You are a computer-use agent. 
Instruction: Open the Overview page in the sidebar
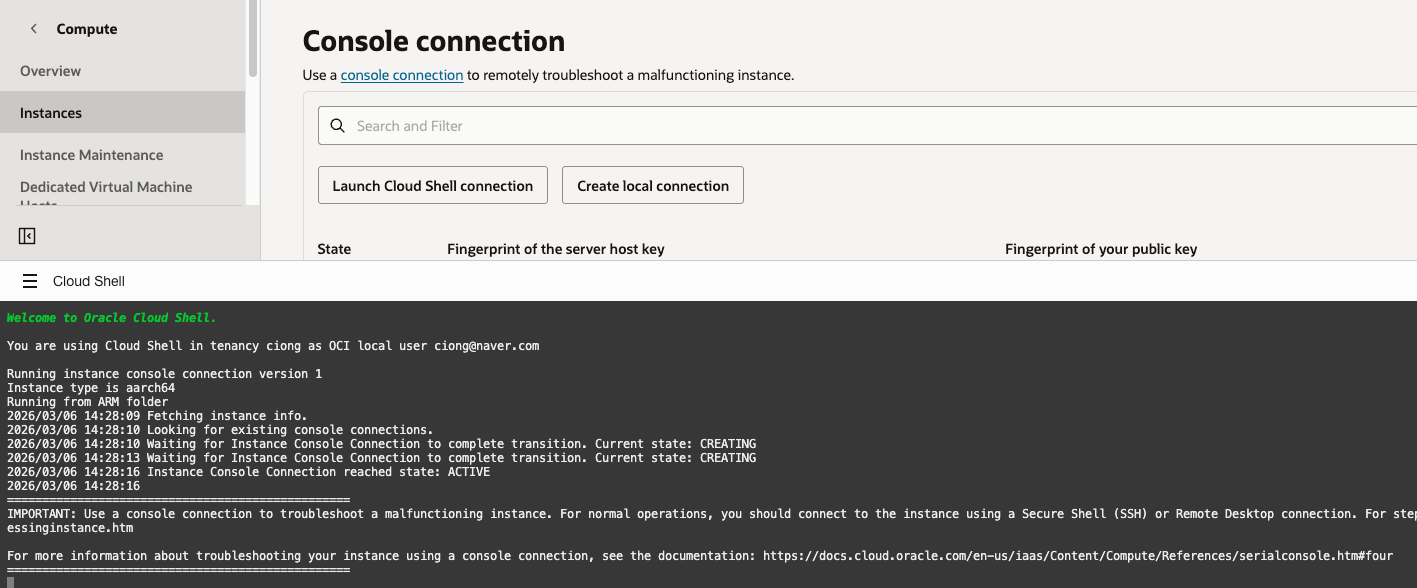click(x=50, y=71)
